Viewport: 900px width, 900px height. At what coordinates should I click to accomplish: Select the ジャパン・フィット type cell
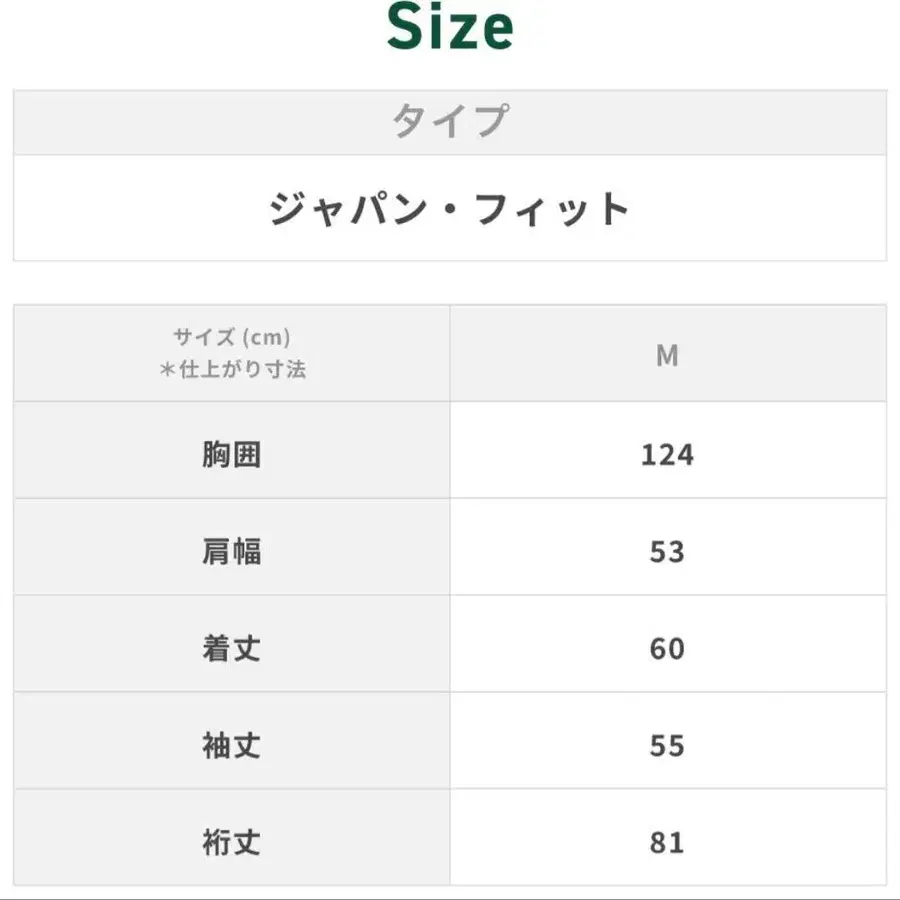coord(450,209)
